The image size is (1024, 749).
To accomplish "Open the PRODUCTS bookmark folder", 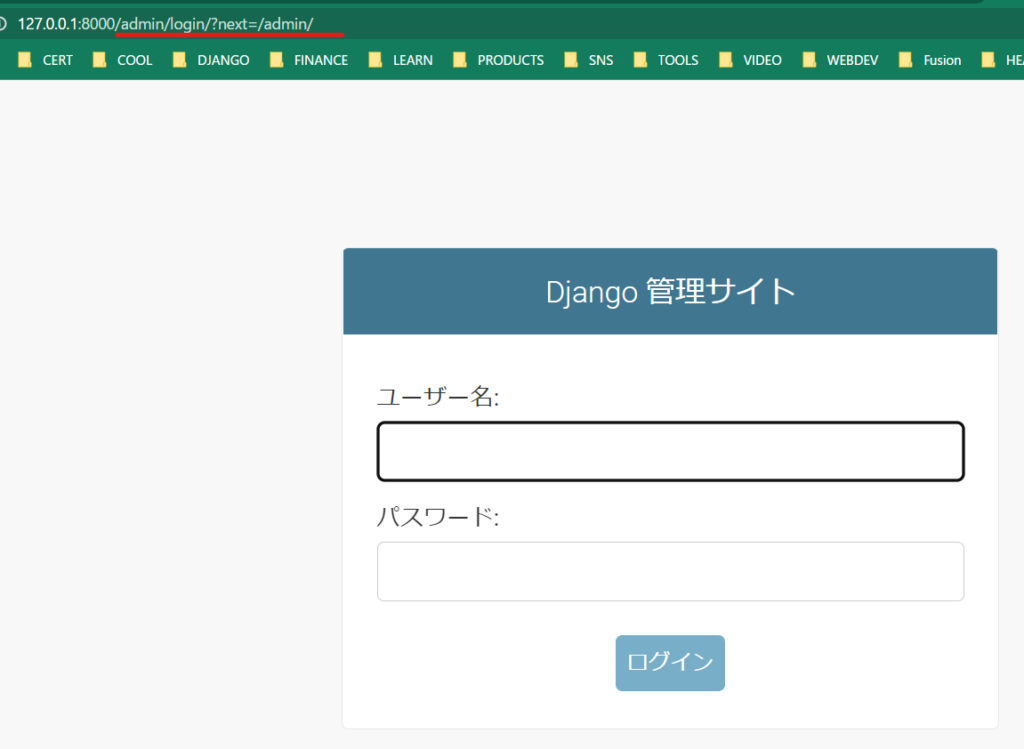I will point(498,60).
